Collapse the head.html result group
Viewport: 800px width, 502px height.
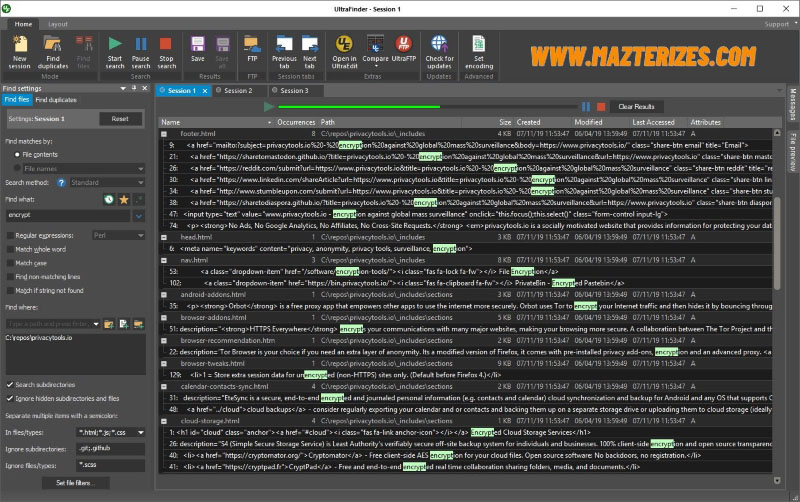click(x=164, y=237)
